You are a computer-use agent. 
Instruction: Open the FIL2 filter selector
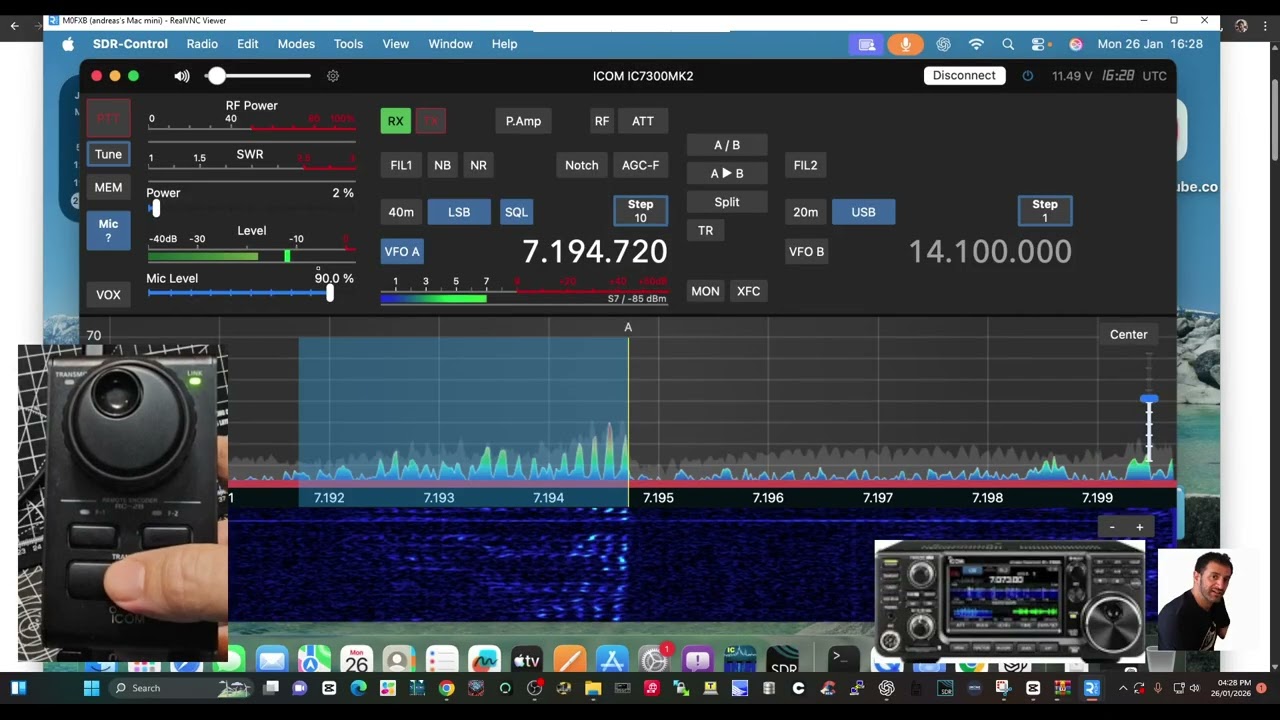805,165
